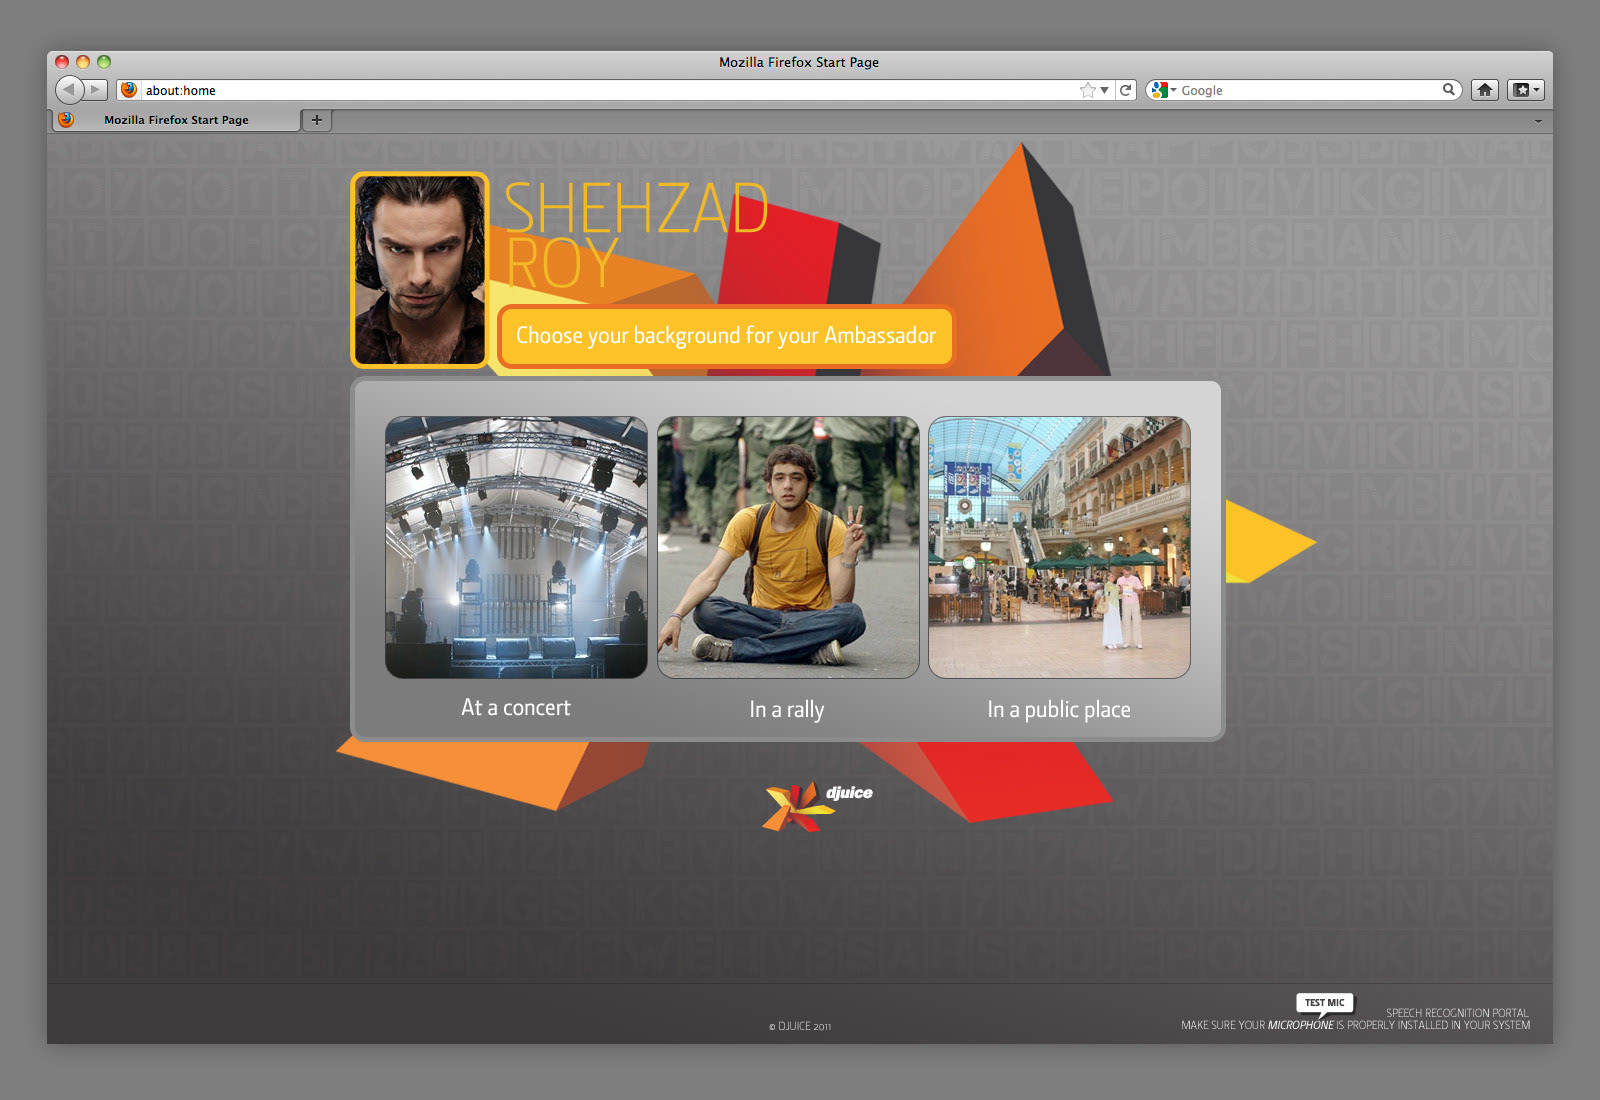The height and width of the screenshot is (1100, 1600).
Task: Click the browser Back arrow button
Action: pos(69,89)
